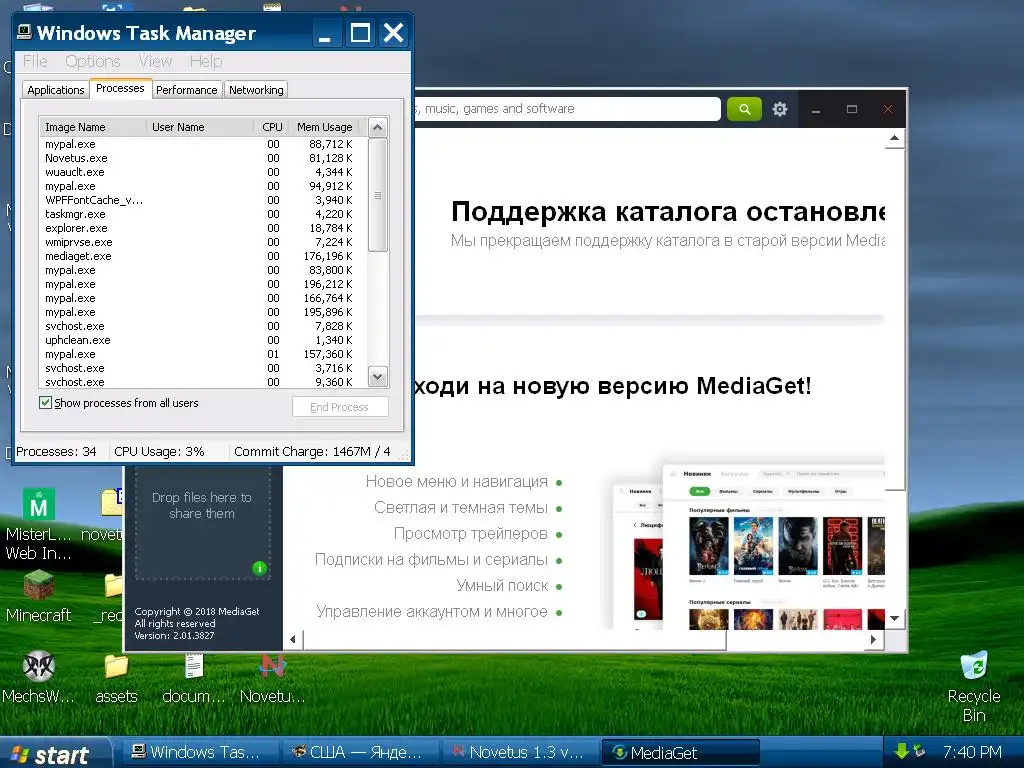Screen dimensions: 1024x768
Task: Open MisterL Web In desktop icon
Action: [x=39, y=525]
